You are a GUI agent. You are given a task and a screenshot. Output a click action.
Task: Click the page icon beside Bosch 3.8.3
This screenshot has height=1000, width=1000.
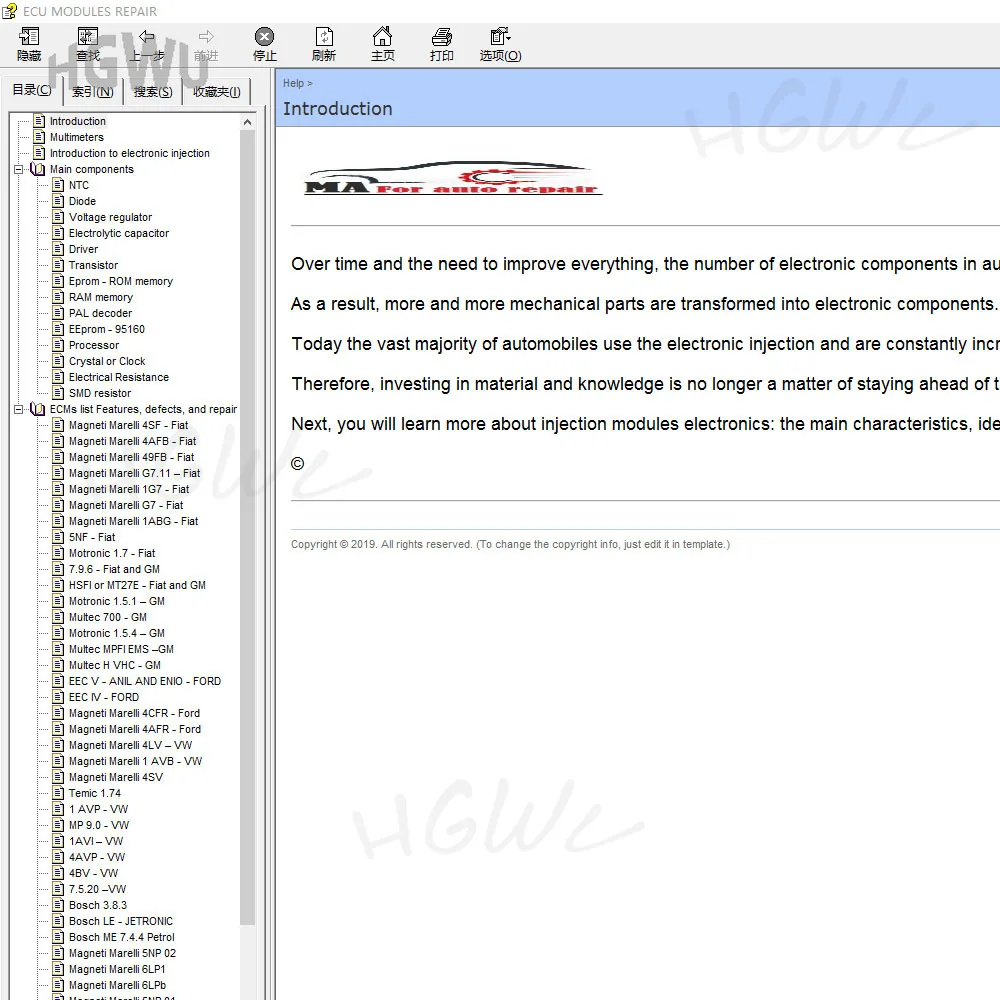tap(59, 905)
